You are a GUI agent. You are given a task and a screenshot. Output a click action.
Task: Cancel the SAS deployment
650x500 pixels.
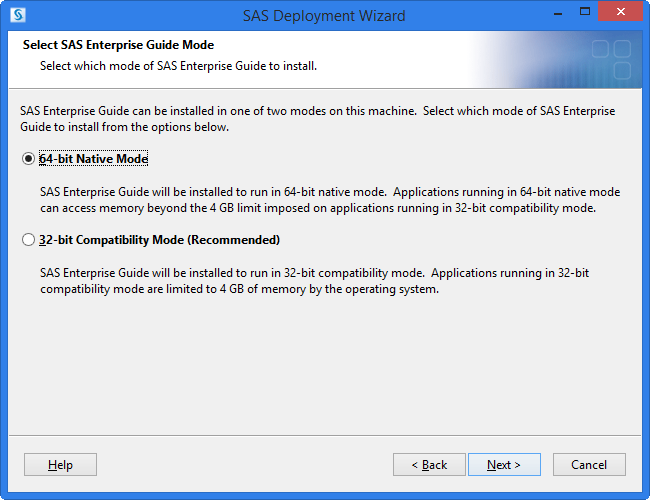[x=588, y=464]
